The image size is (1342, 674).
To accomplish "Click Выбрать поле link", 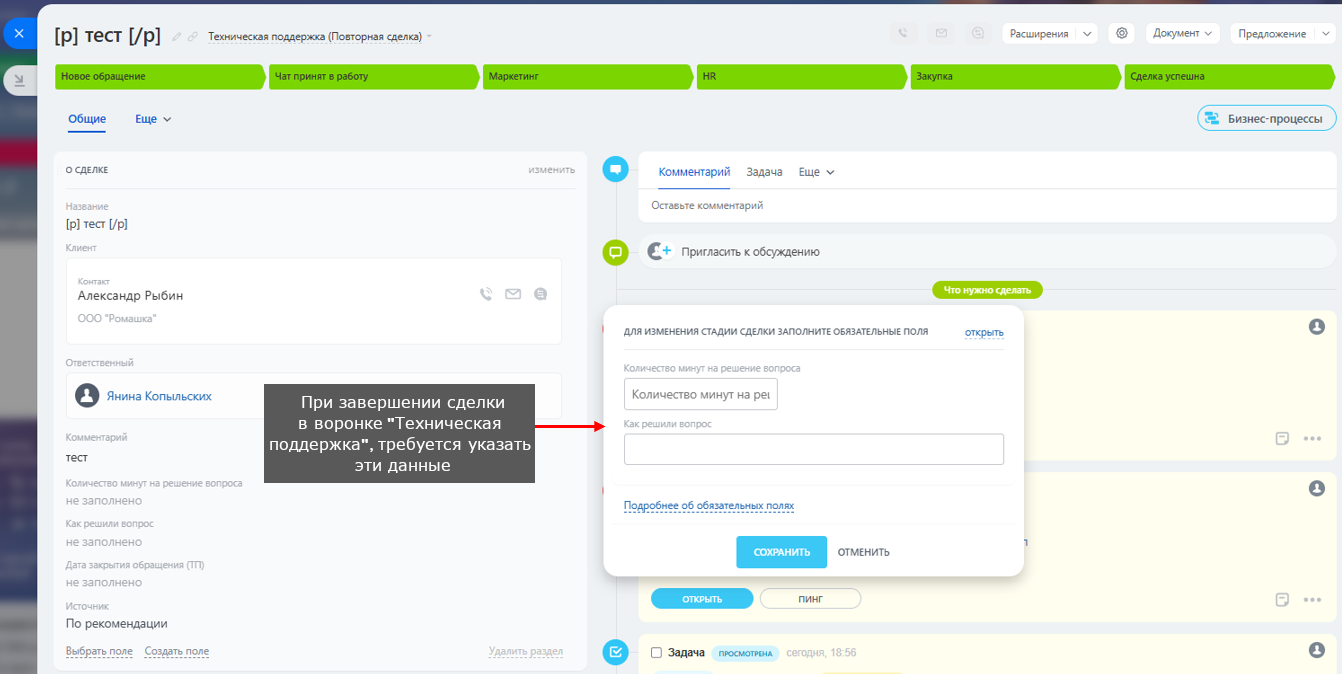I will click(99, 651).
